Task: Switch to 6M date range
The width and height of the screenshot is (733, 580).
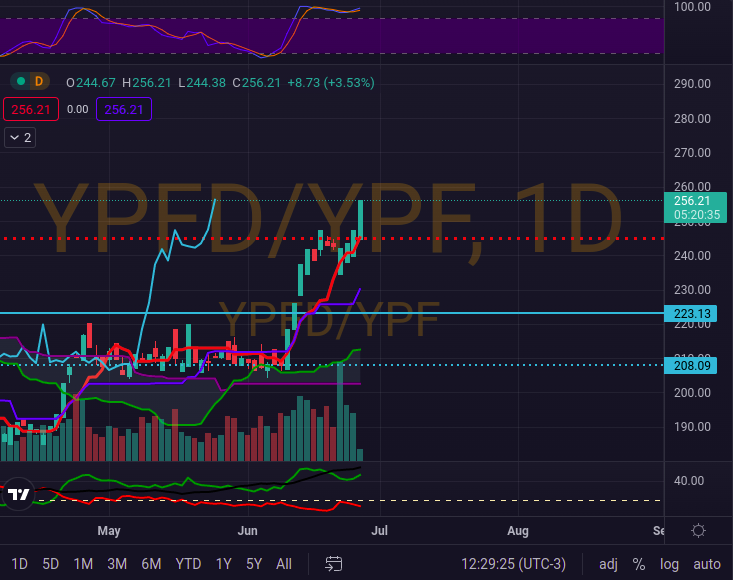Action: point(151,563)
